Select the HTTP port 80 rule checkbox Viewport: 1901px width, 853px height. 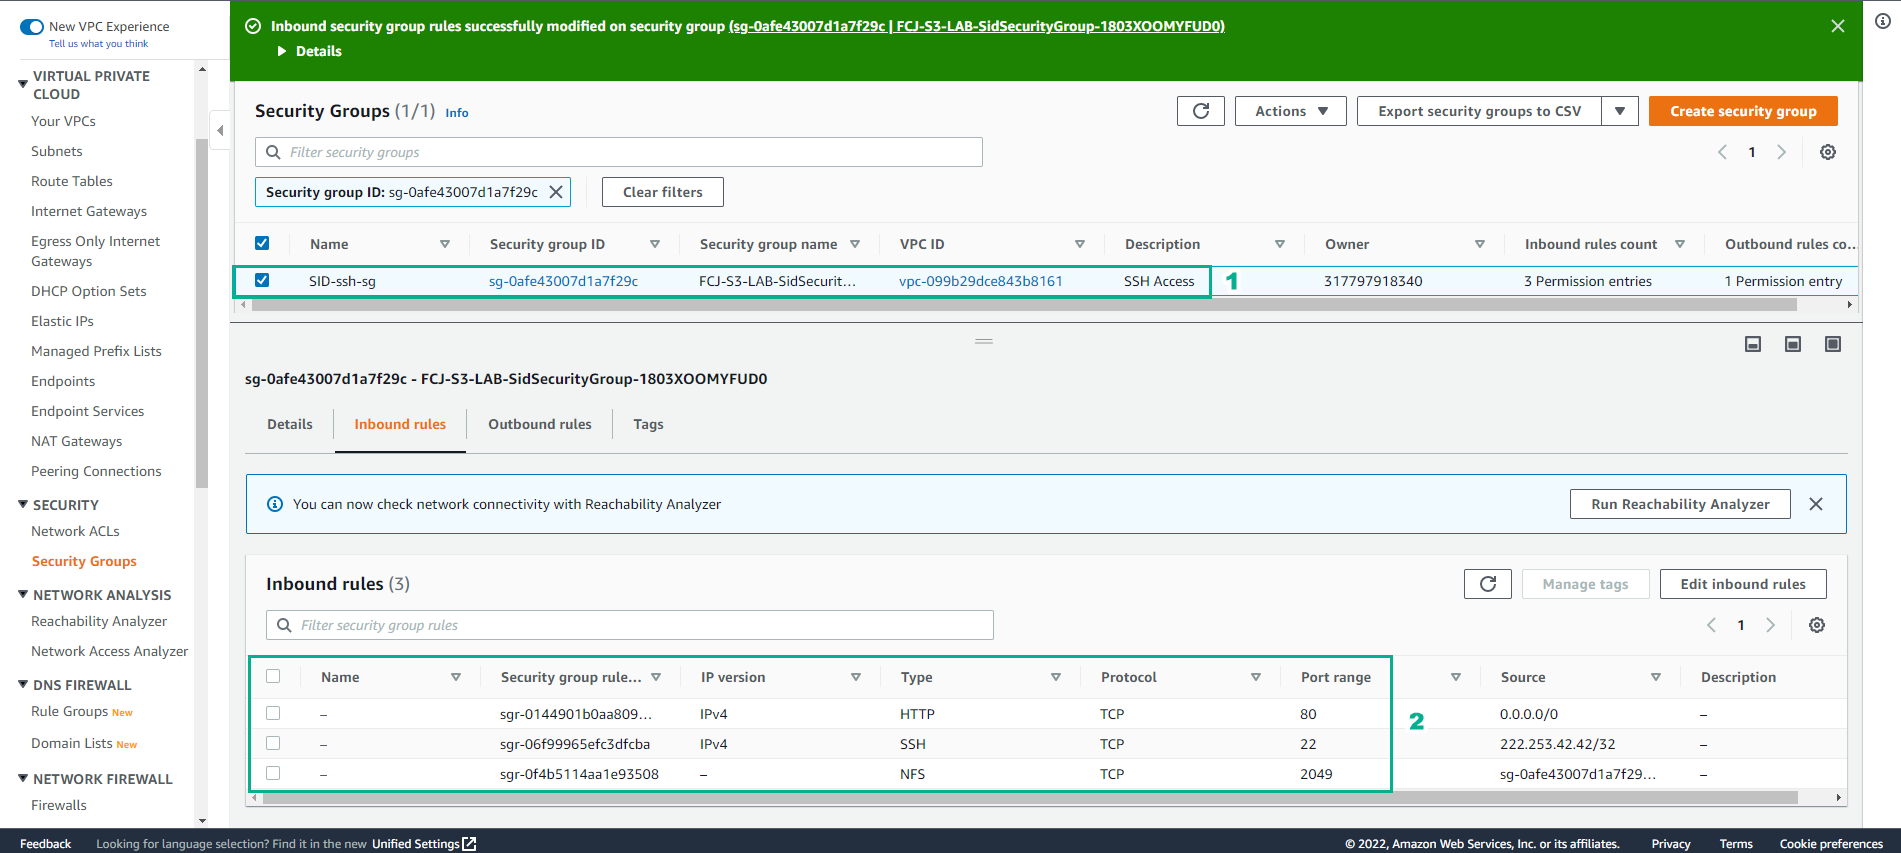point(273,713)
